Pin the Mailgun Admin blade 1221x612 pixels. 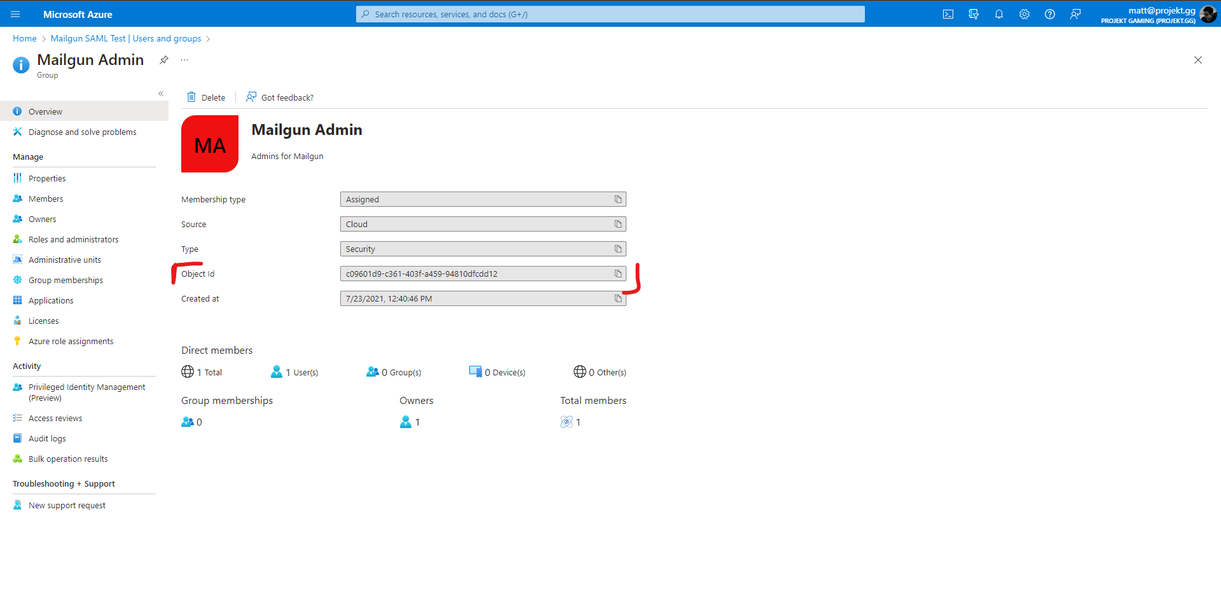[x=164, y=60]
